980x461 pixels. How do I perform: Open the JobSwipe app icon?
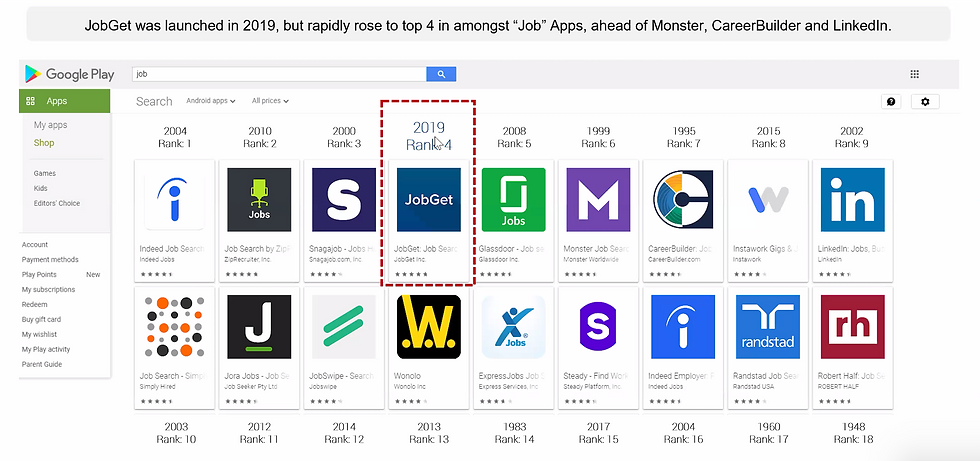344,327
